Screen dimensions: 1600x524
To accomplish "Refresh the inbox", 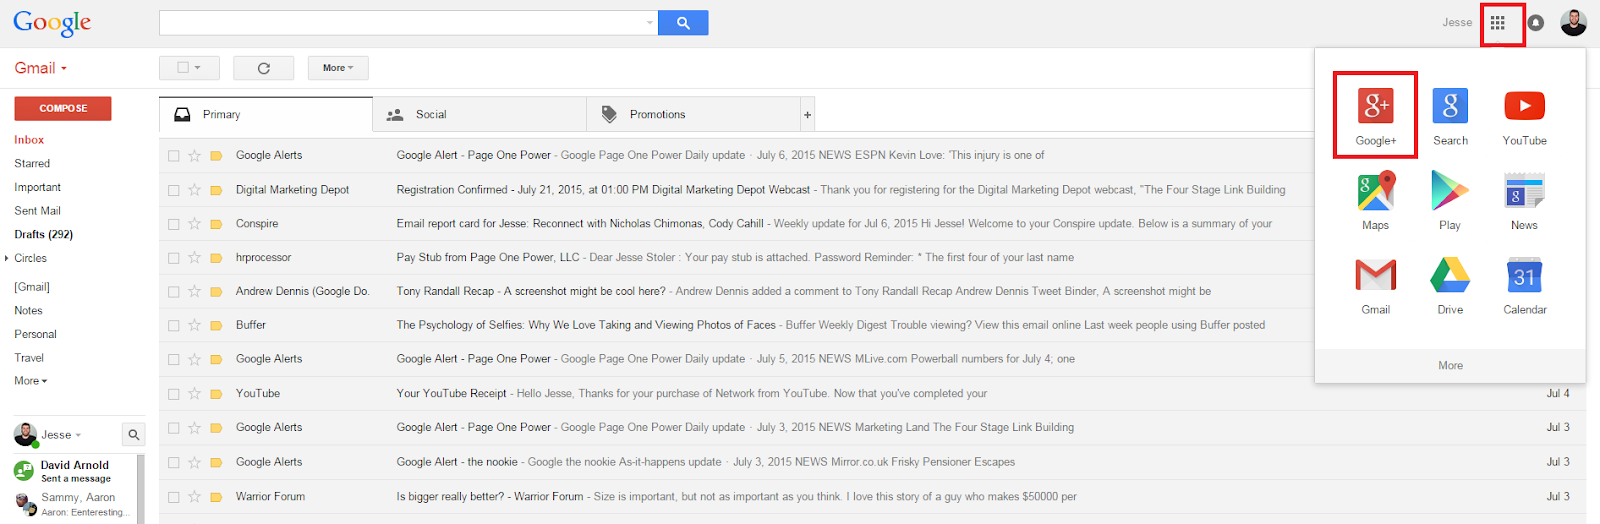I will tap(264, 68).
